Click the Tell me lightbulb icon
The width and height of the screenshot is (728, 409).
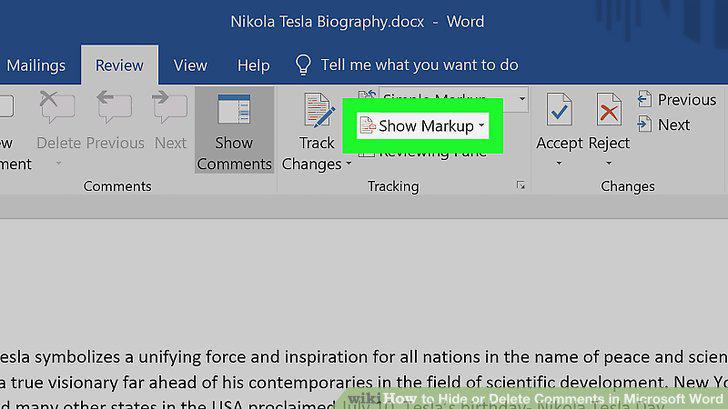(x=303, y=65)
